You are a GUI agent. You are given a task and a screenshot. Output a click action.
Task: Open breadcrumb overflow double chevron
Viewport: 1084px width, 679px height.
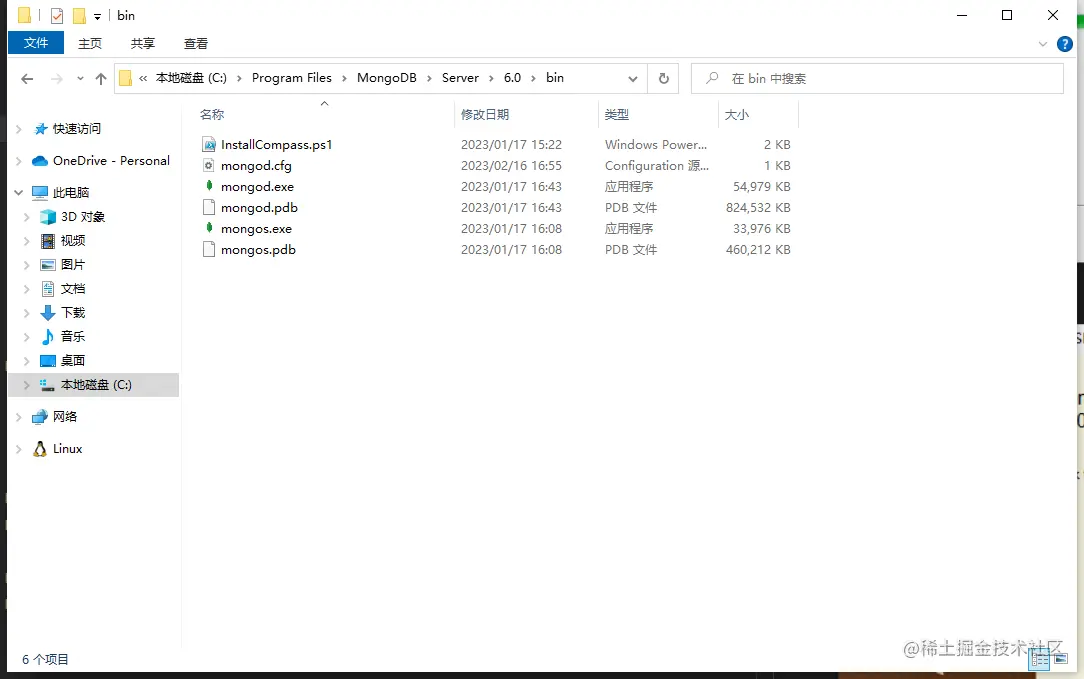[143, 79]
